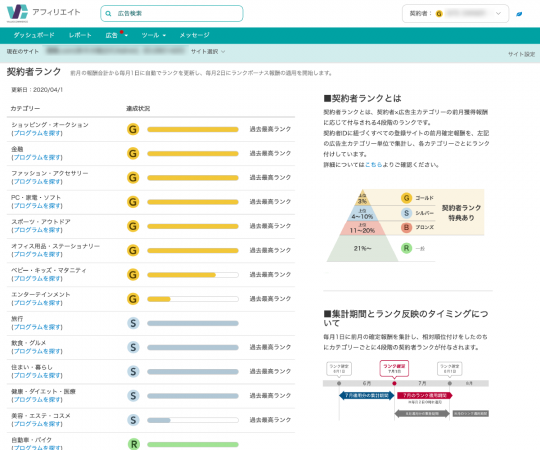Open the メッセージ menu

(194, 35)
